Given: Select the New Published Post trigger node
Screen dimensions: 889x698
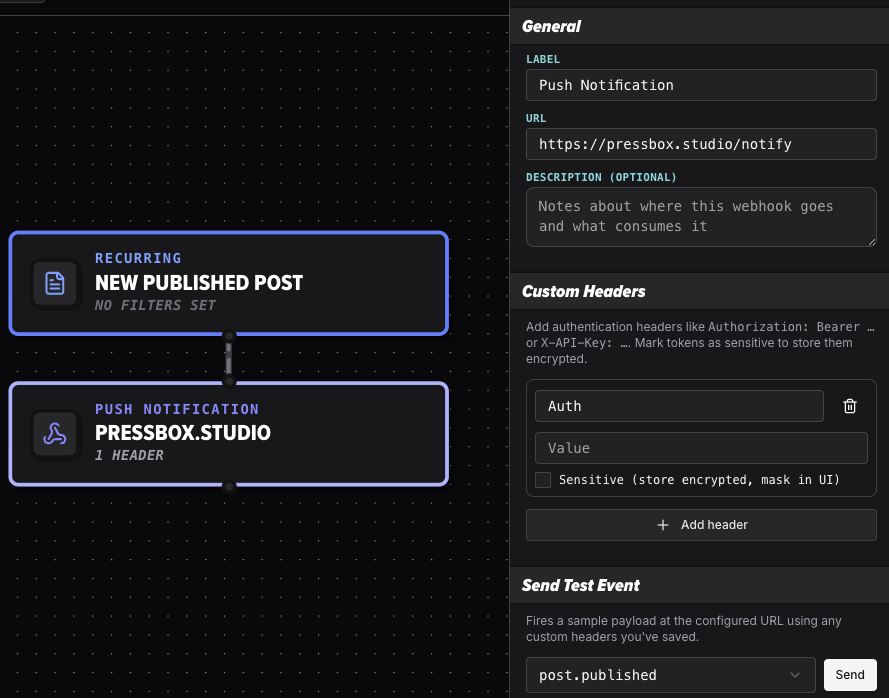Looking at the screenshot, I should point(228,283).
